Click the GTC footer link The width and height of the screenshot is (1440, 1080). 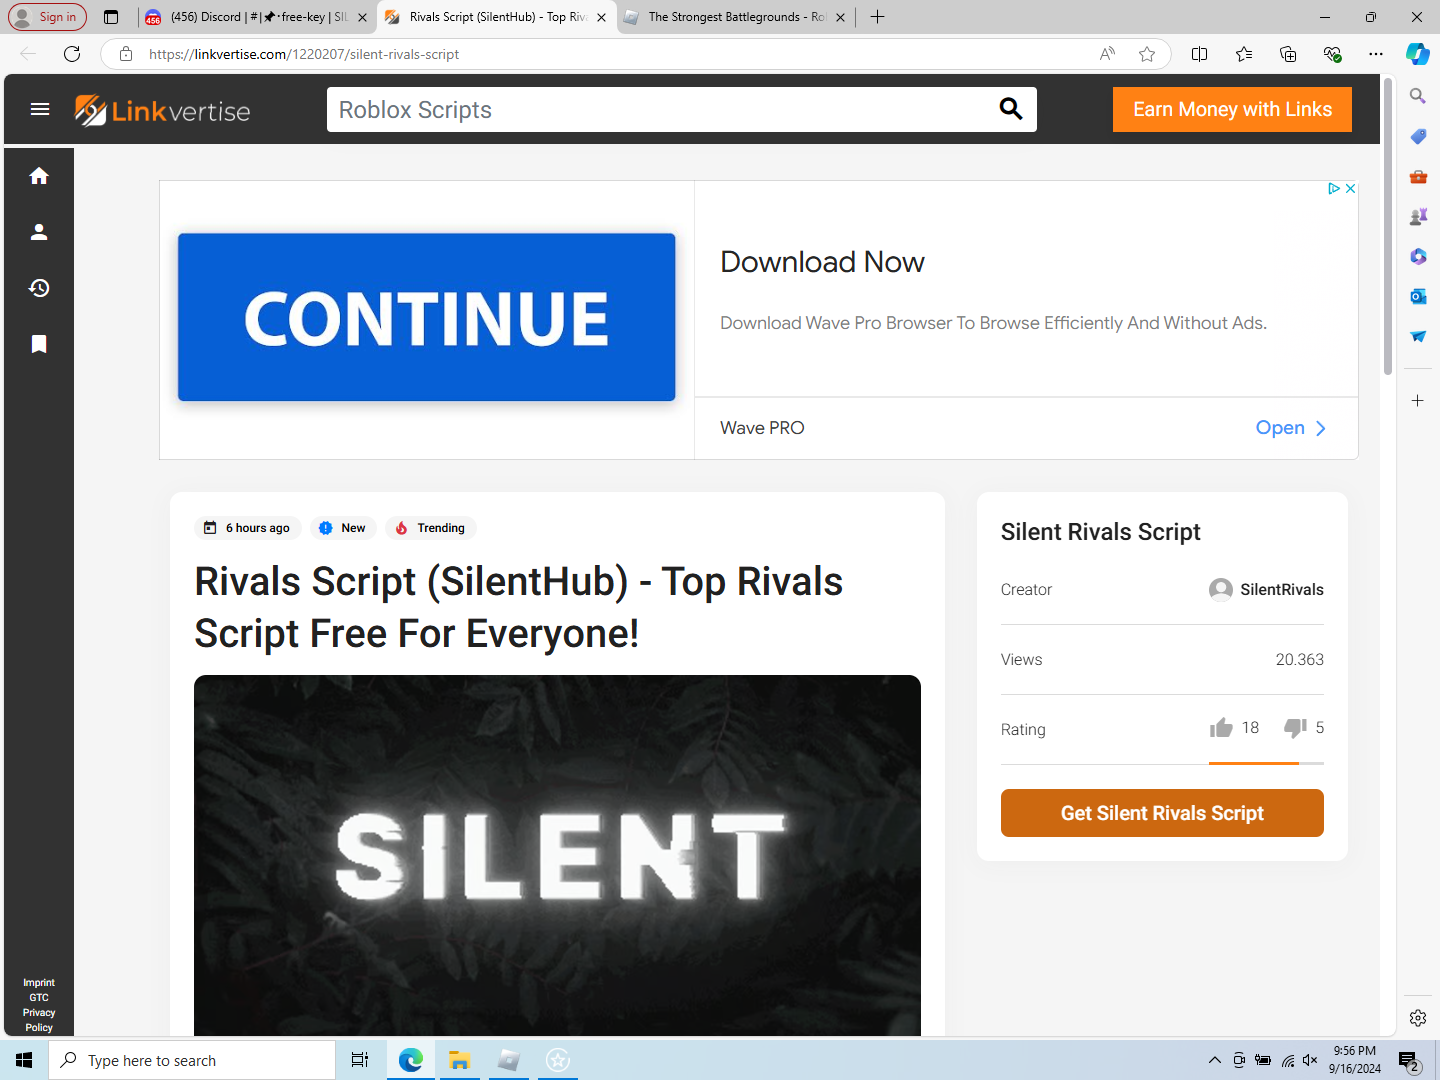click(x=39, y=998)
